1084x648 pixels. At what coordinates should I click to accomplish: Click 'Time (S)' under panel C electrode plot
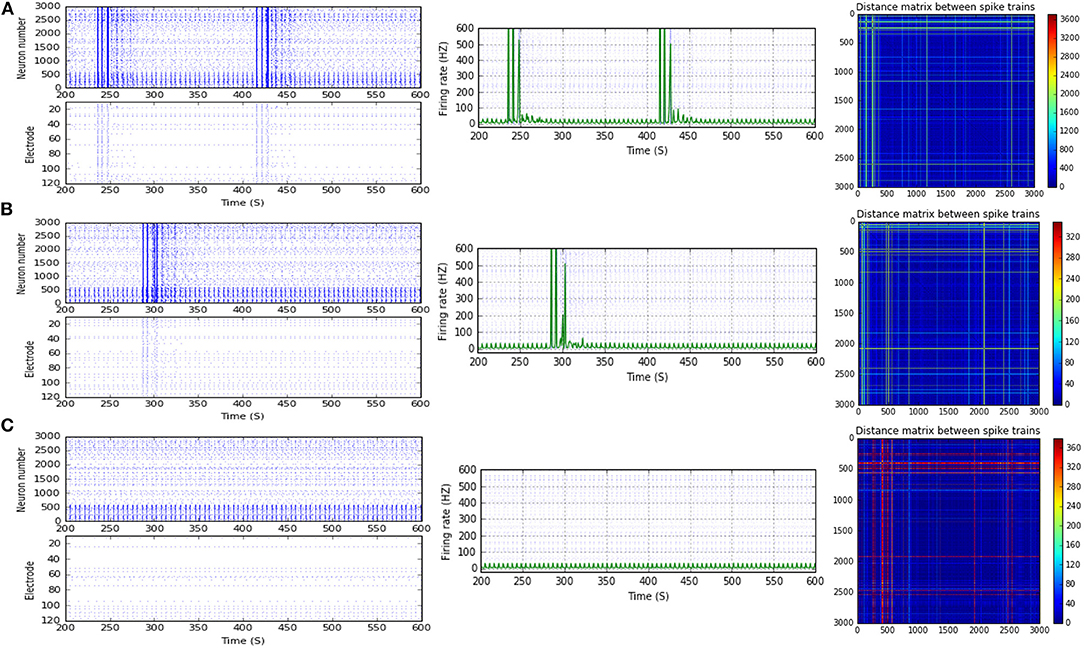[x=243, y=640]
